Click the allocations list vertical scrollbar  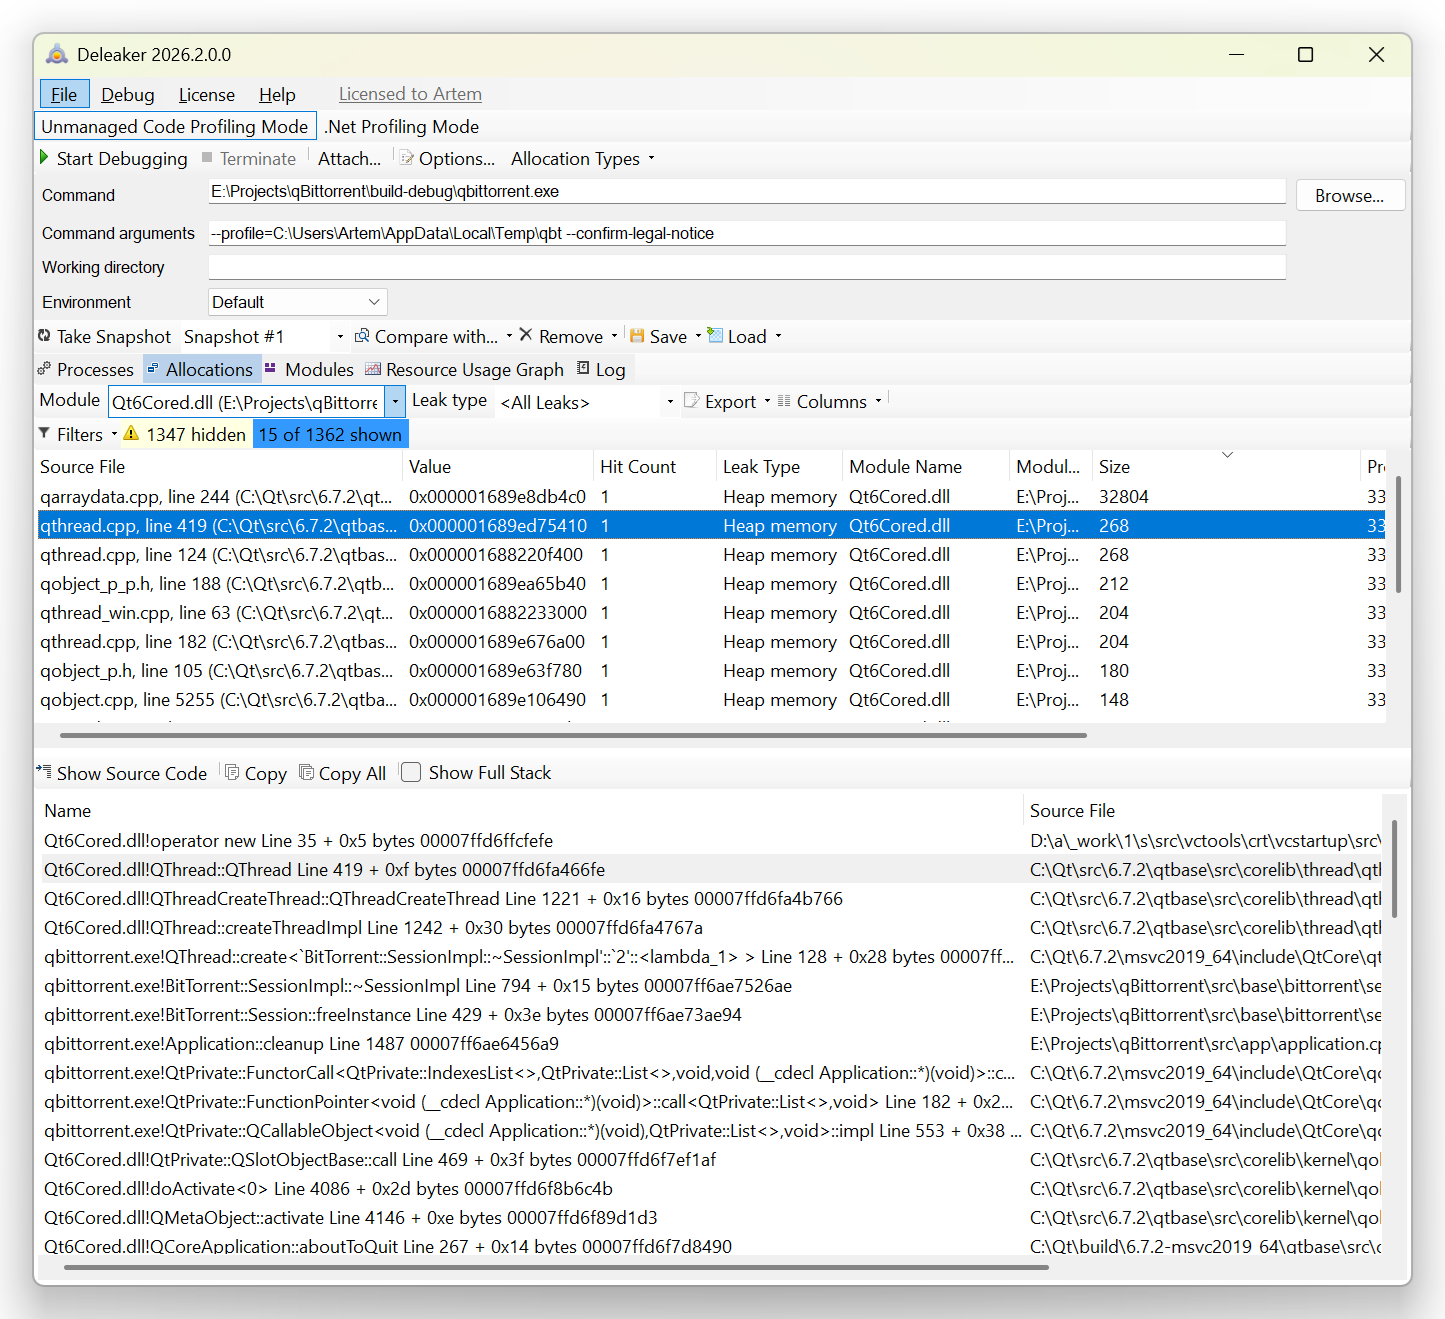[x=1398, y=534]
